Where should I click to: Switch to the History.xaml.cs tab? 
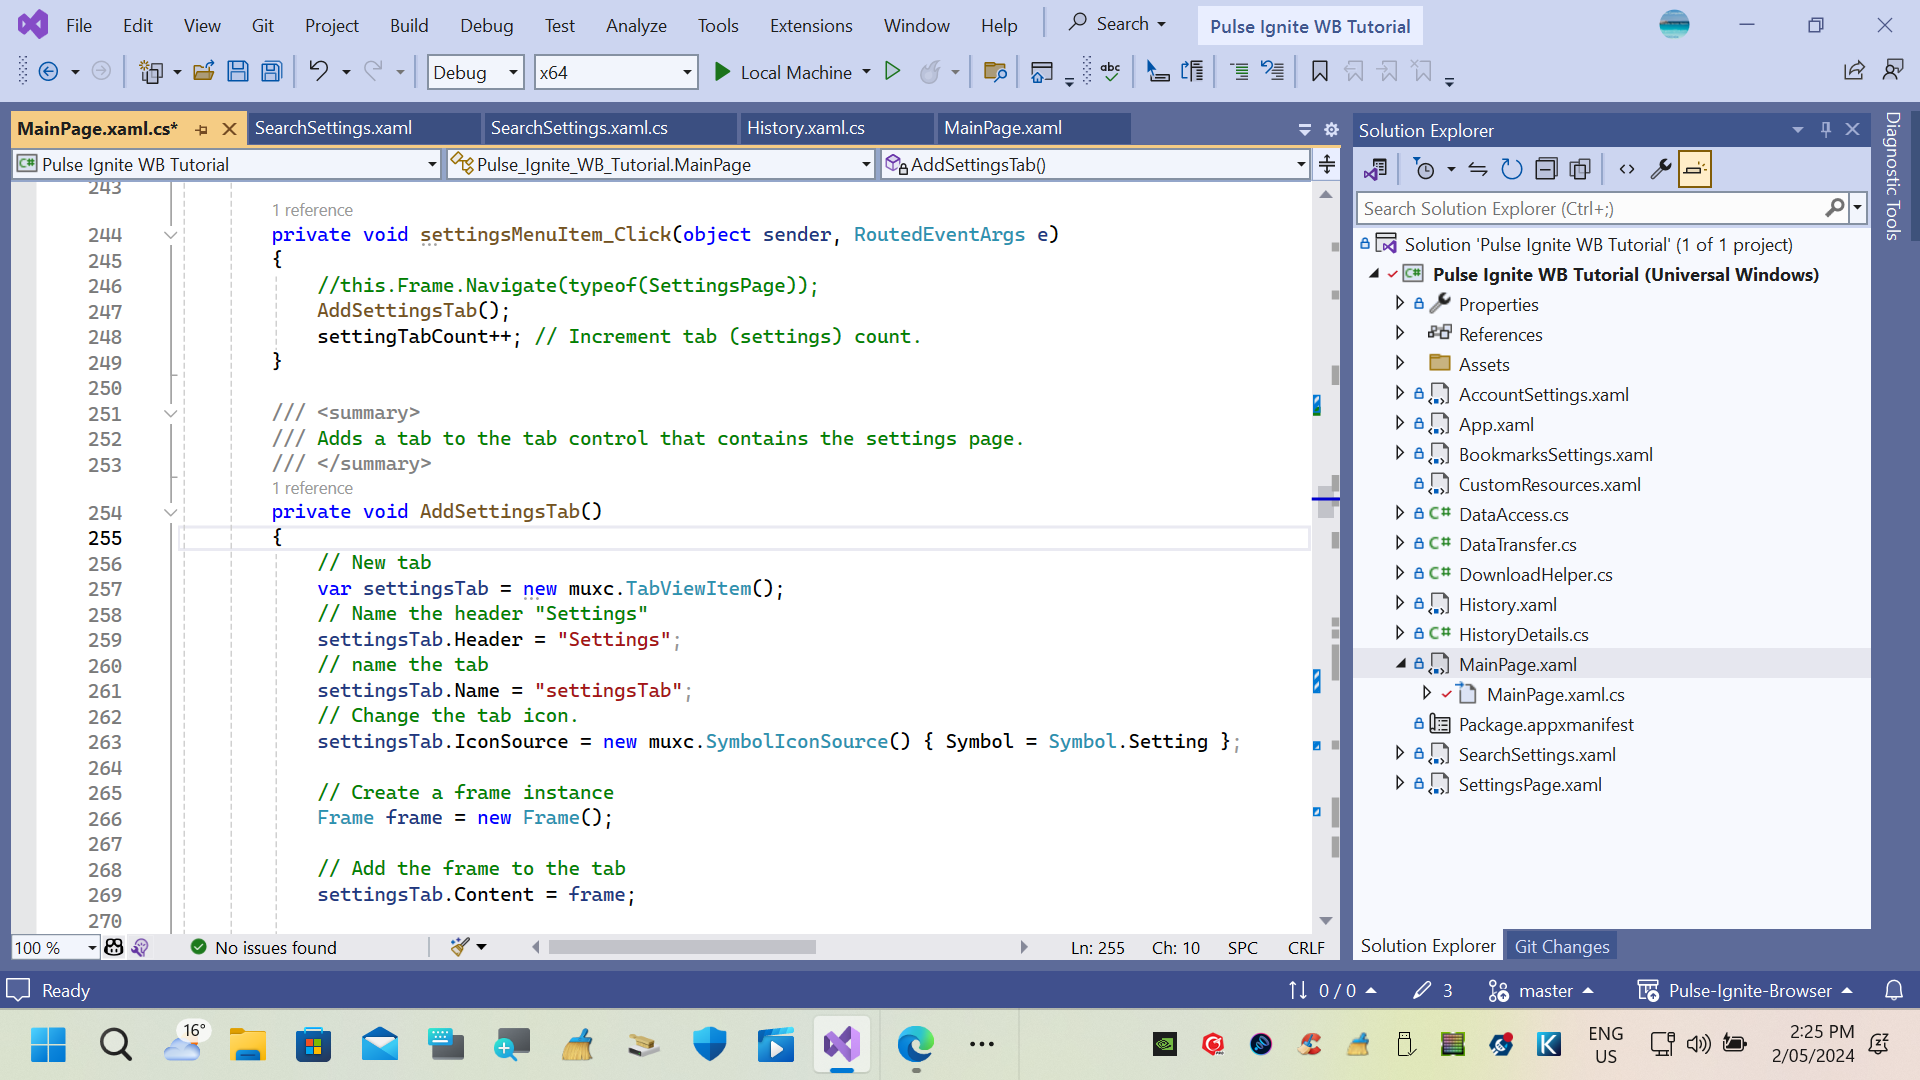point(806,128)
